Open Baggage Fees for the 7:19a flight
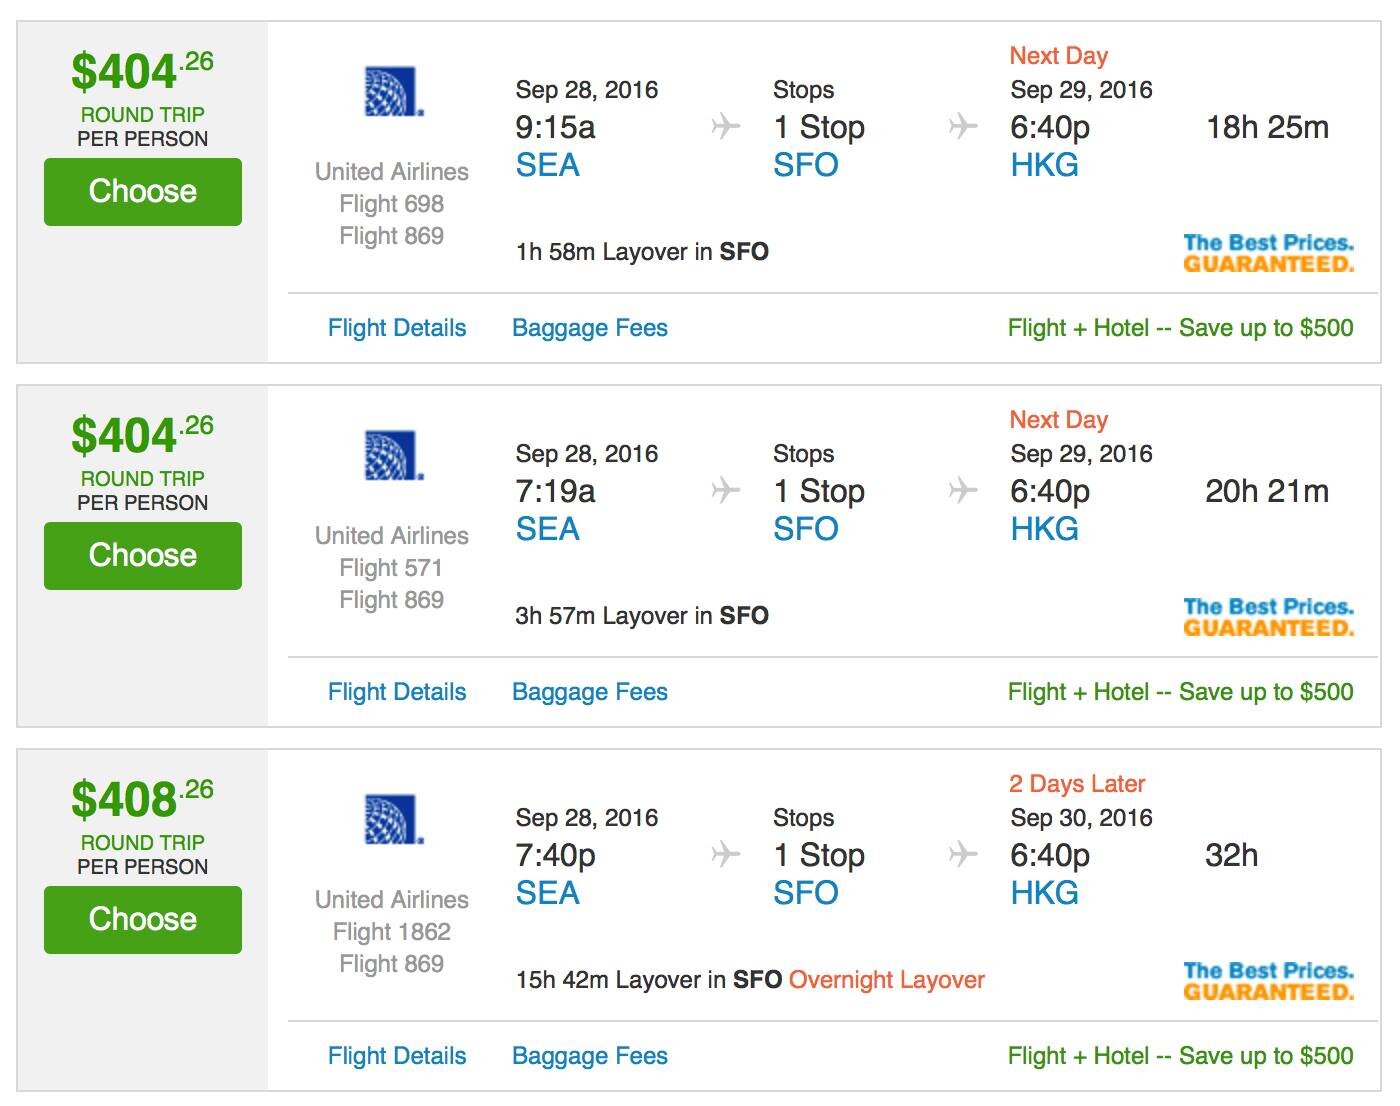 [x=590, y=691]
